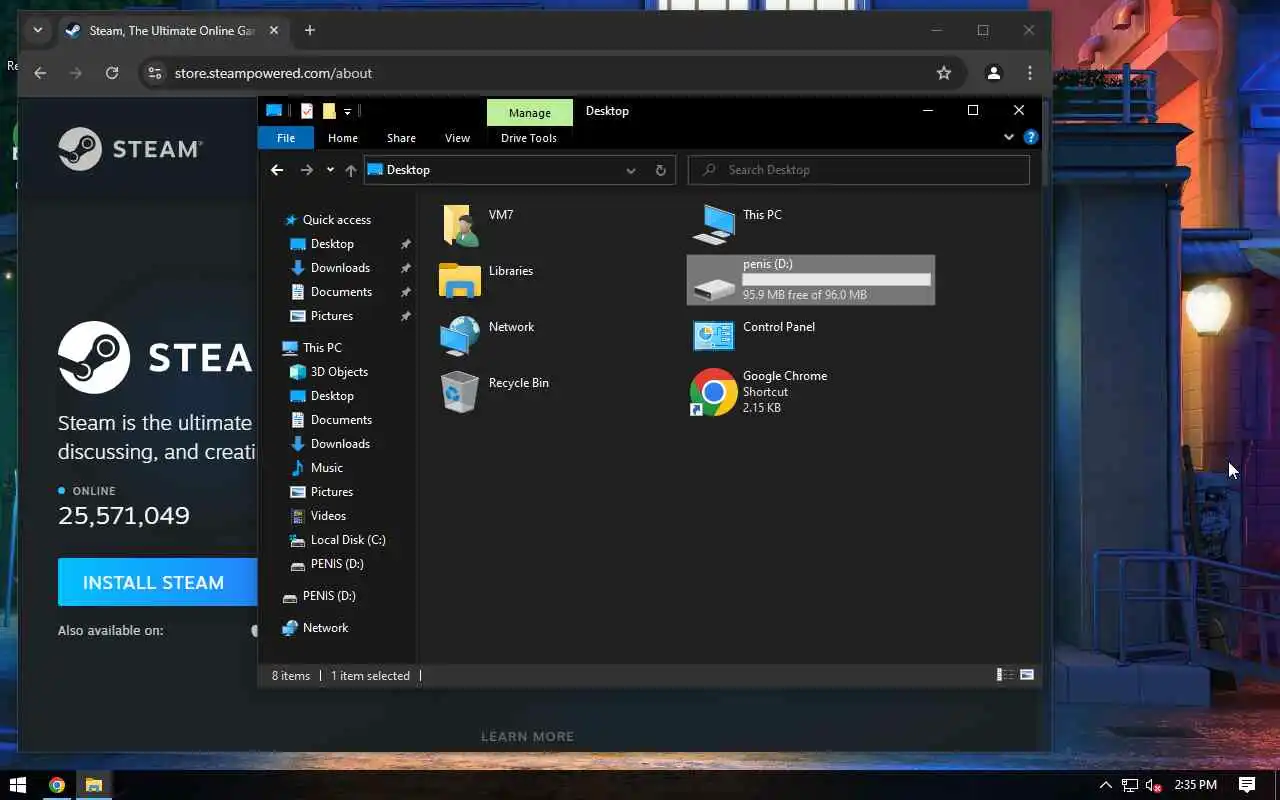Open the File menu in File Explorer
This screenshot has width=1280, height=800.
tap(286, 138)
